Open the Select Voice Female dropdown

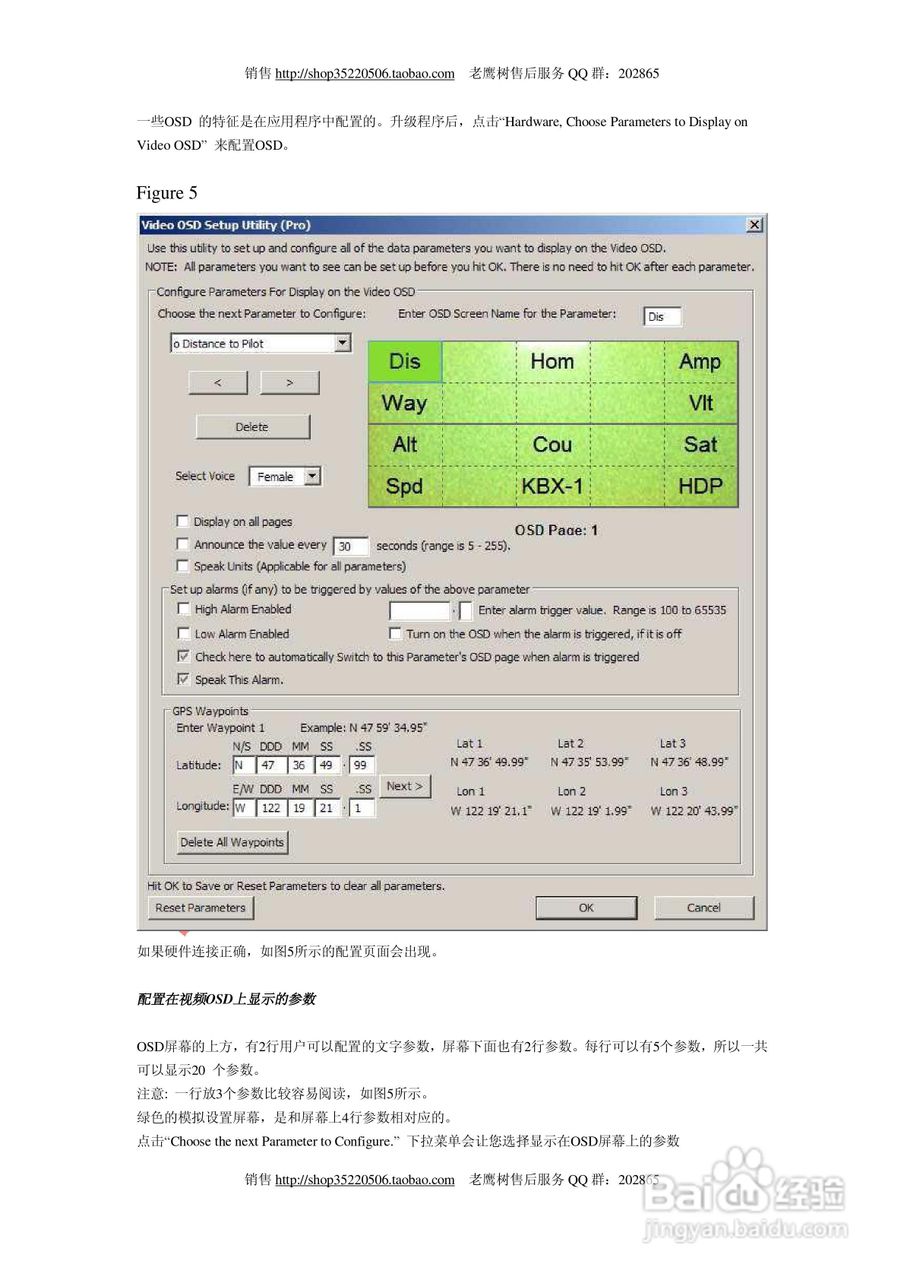point(312,477)
